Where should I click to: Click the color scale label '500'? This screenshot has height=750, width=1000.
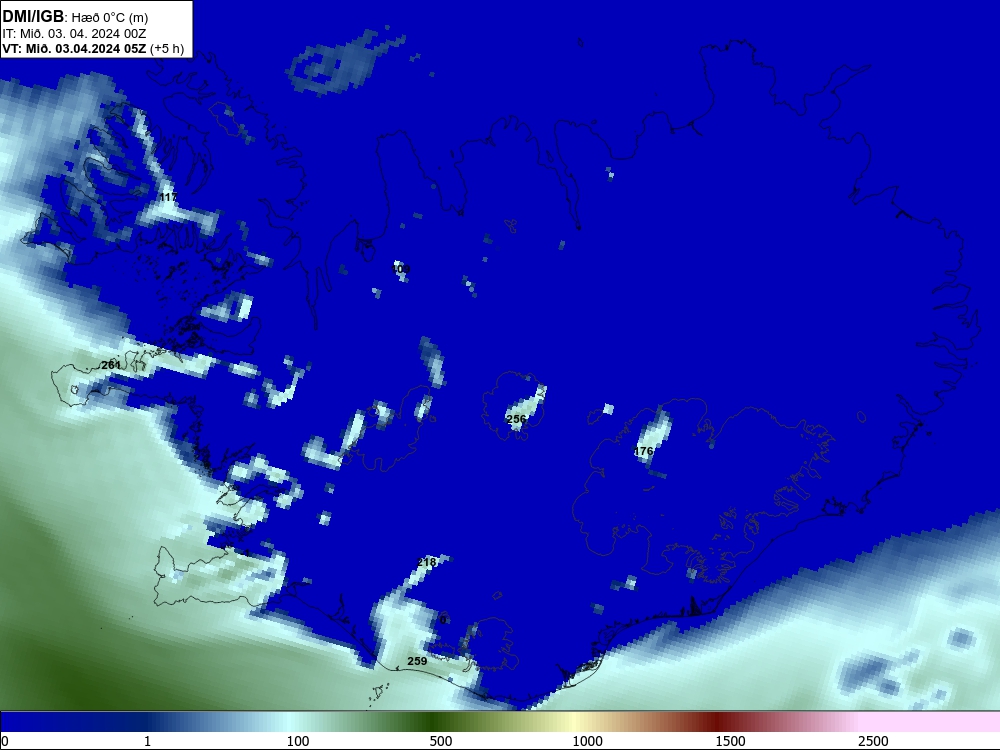point(441,741)
